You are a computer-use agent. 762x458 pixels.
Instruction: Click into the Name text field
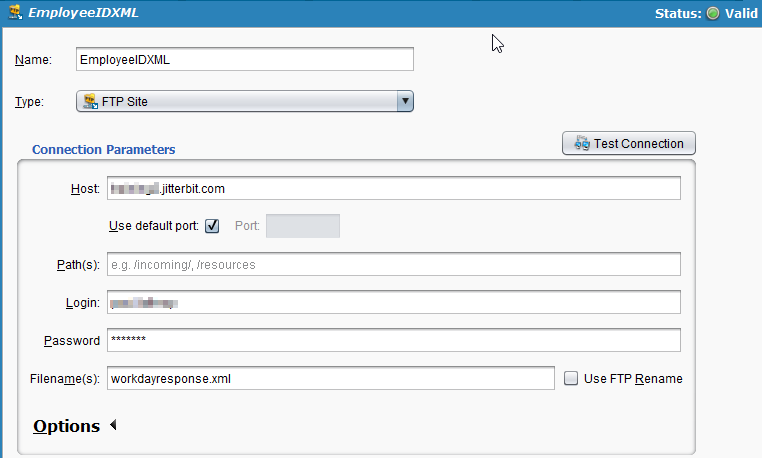(244, 59)
